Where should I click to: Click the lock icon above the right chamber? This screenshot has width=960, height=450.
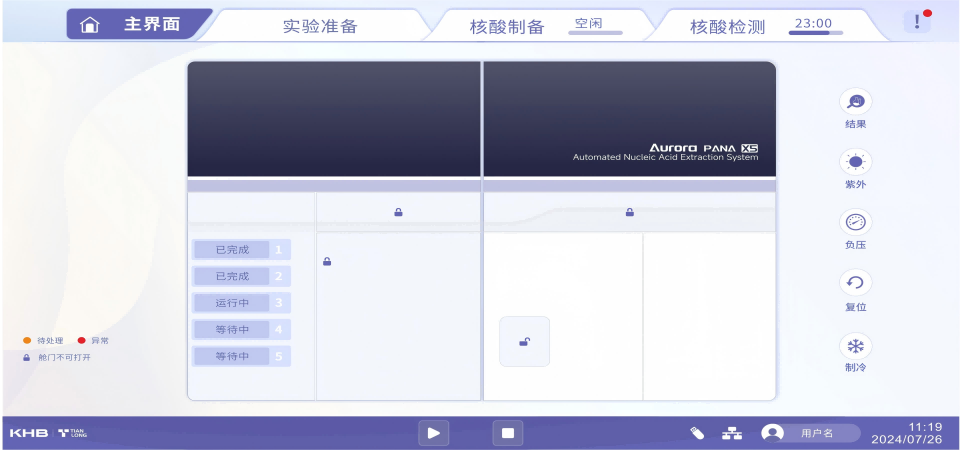[x=629, y=212]
